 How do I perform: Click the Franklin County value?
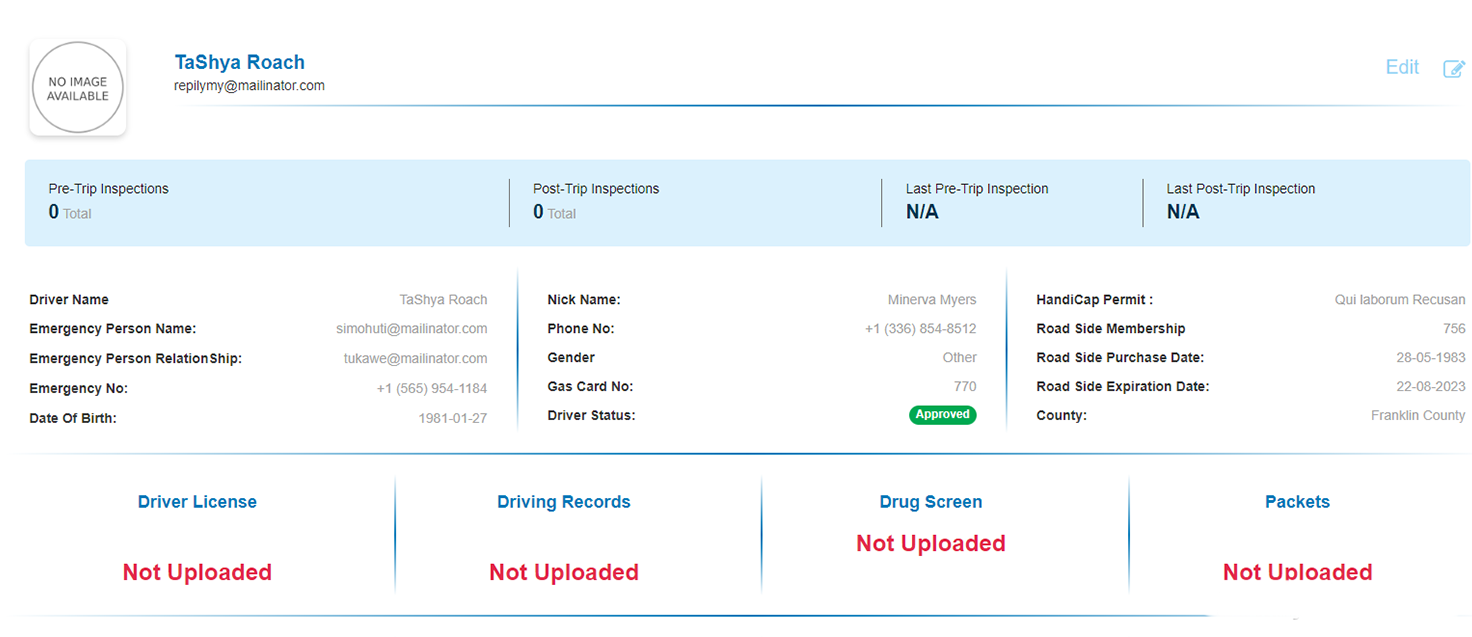tap(1417, 416)
